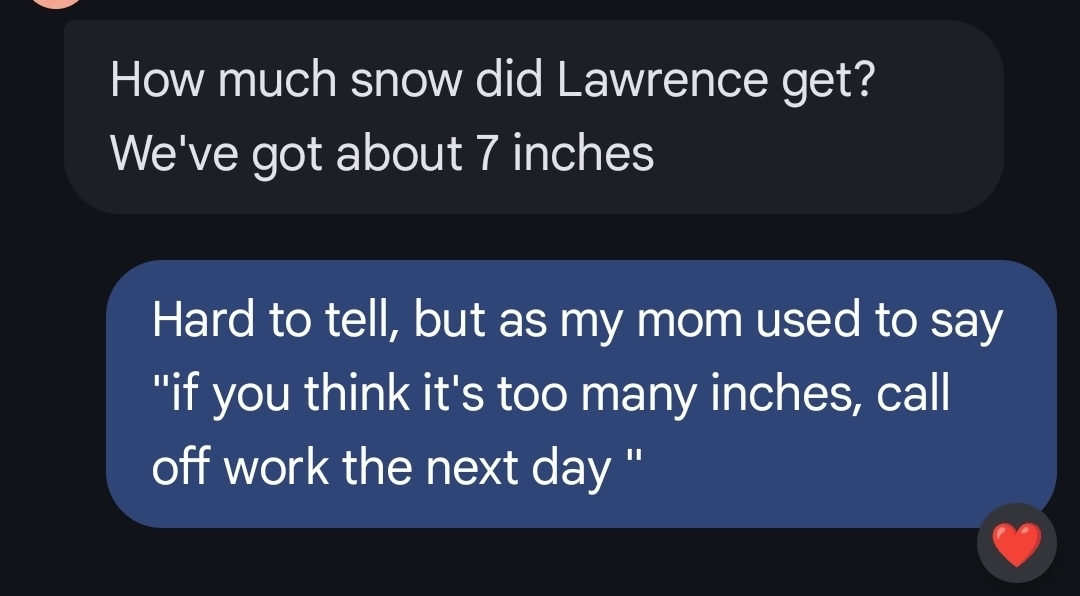Click the number "7" in the received message
This screenshot has width=1080, height=596.
487,154
